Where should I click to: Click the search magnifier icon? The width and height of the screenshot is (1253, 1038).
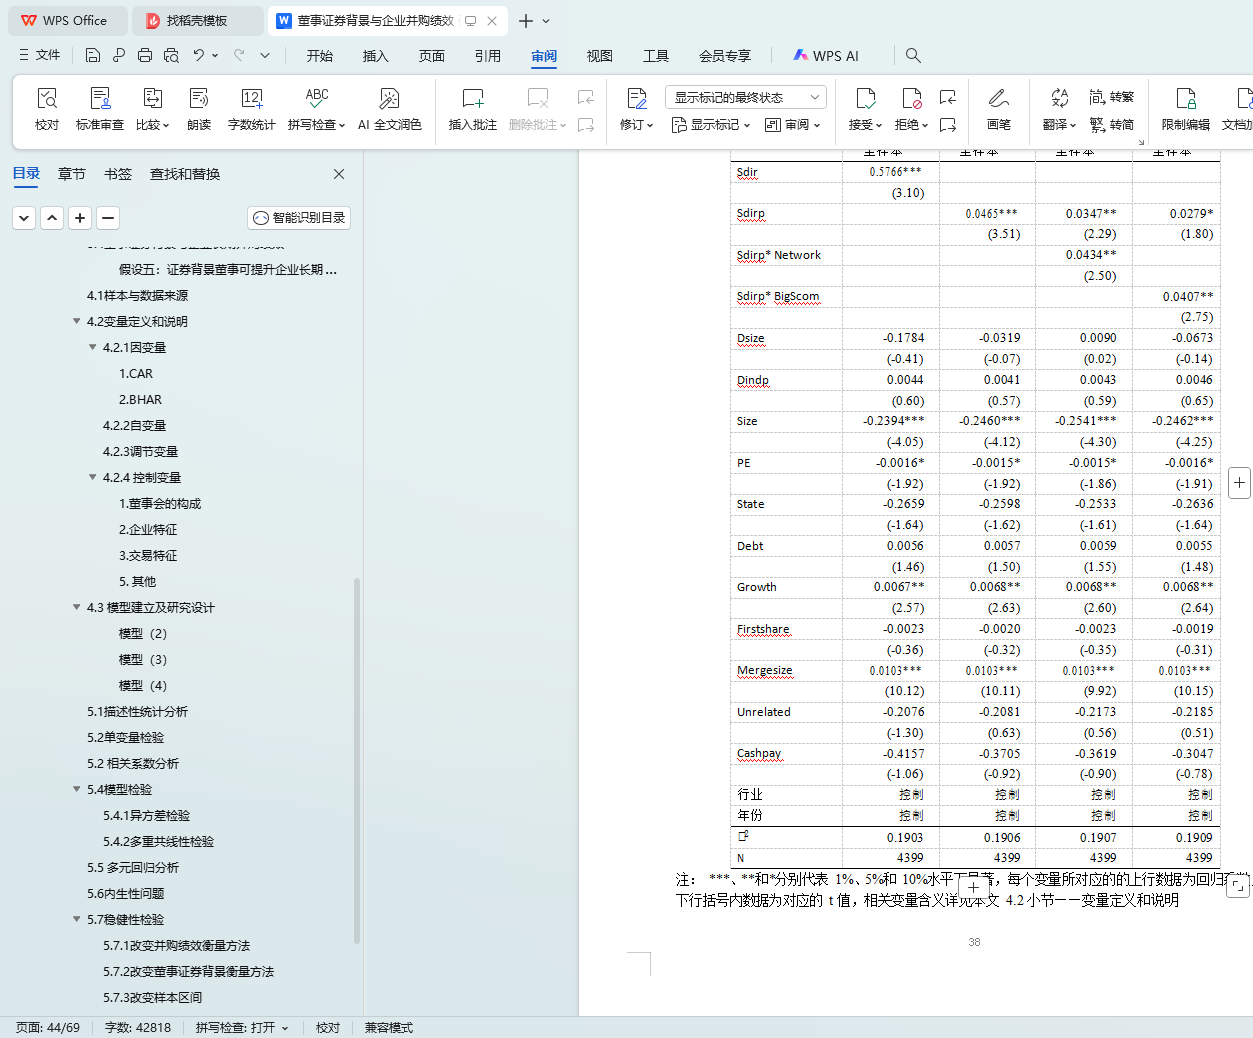point(913,55)
